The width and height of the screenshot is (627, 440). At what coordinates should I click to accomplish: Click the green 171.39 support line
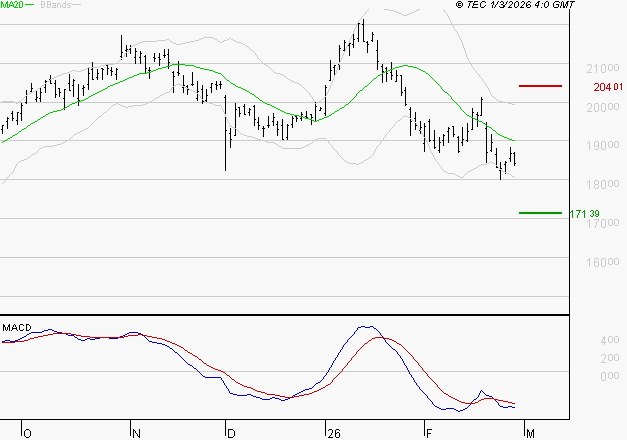point(540,213)
